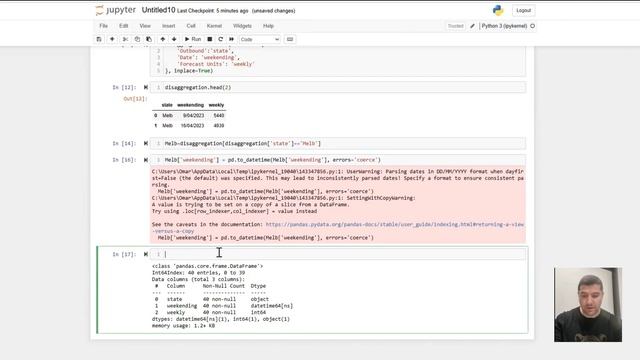Click the 5440 value in the table
This screenshot has width=640, height=360.
click(219, 116)
